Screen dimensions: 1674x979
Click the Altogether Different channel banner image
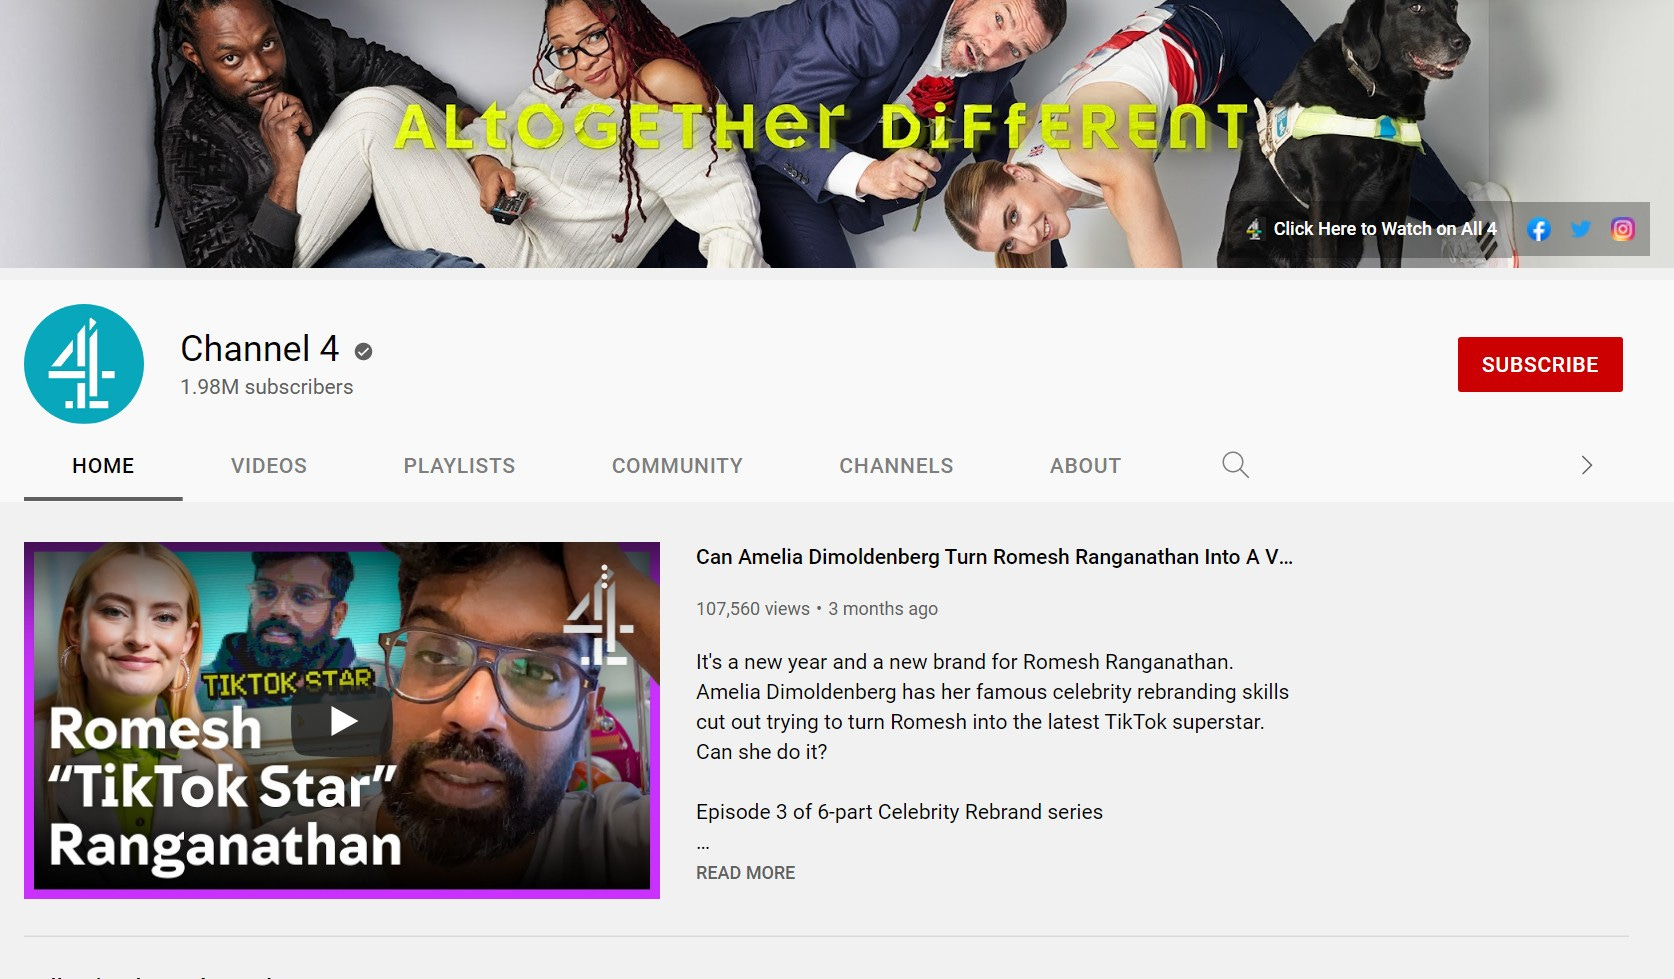[837, 134]
